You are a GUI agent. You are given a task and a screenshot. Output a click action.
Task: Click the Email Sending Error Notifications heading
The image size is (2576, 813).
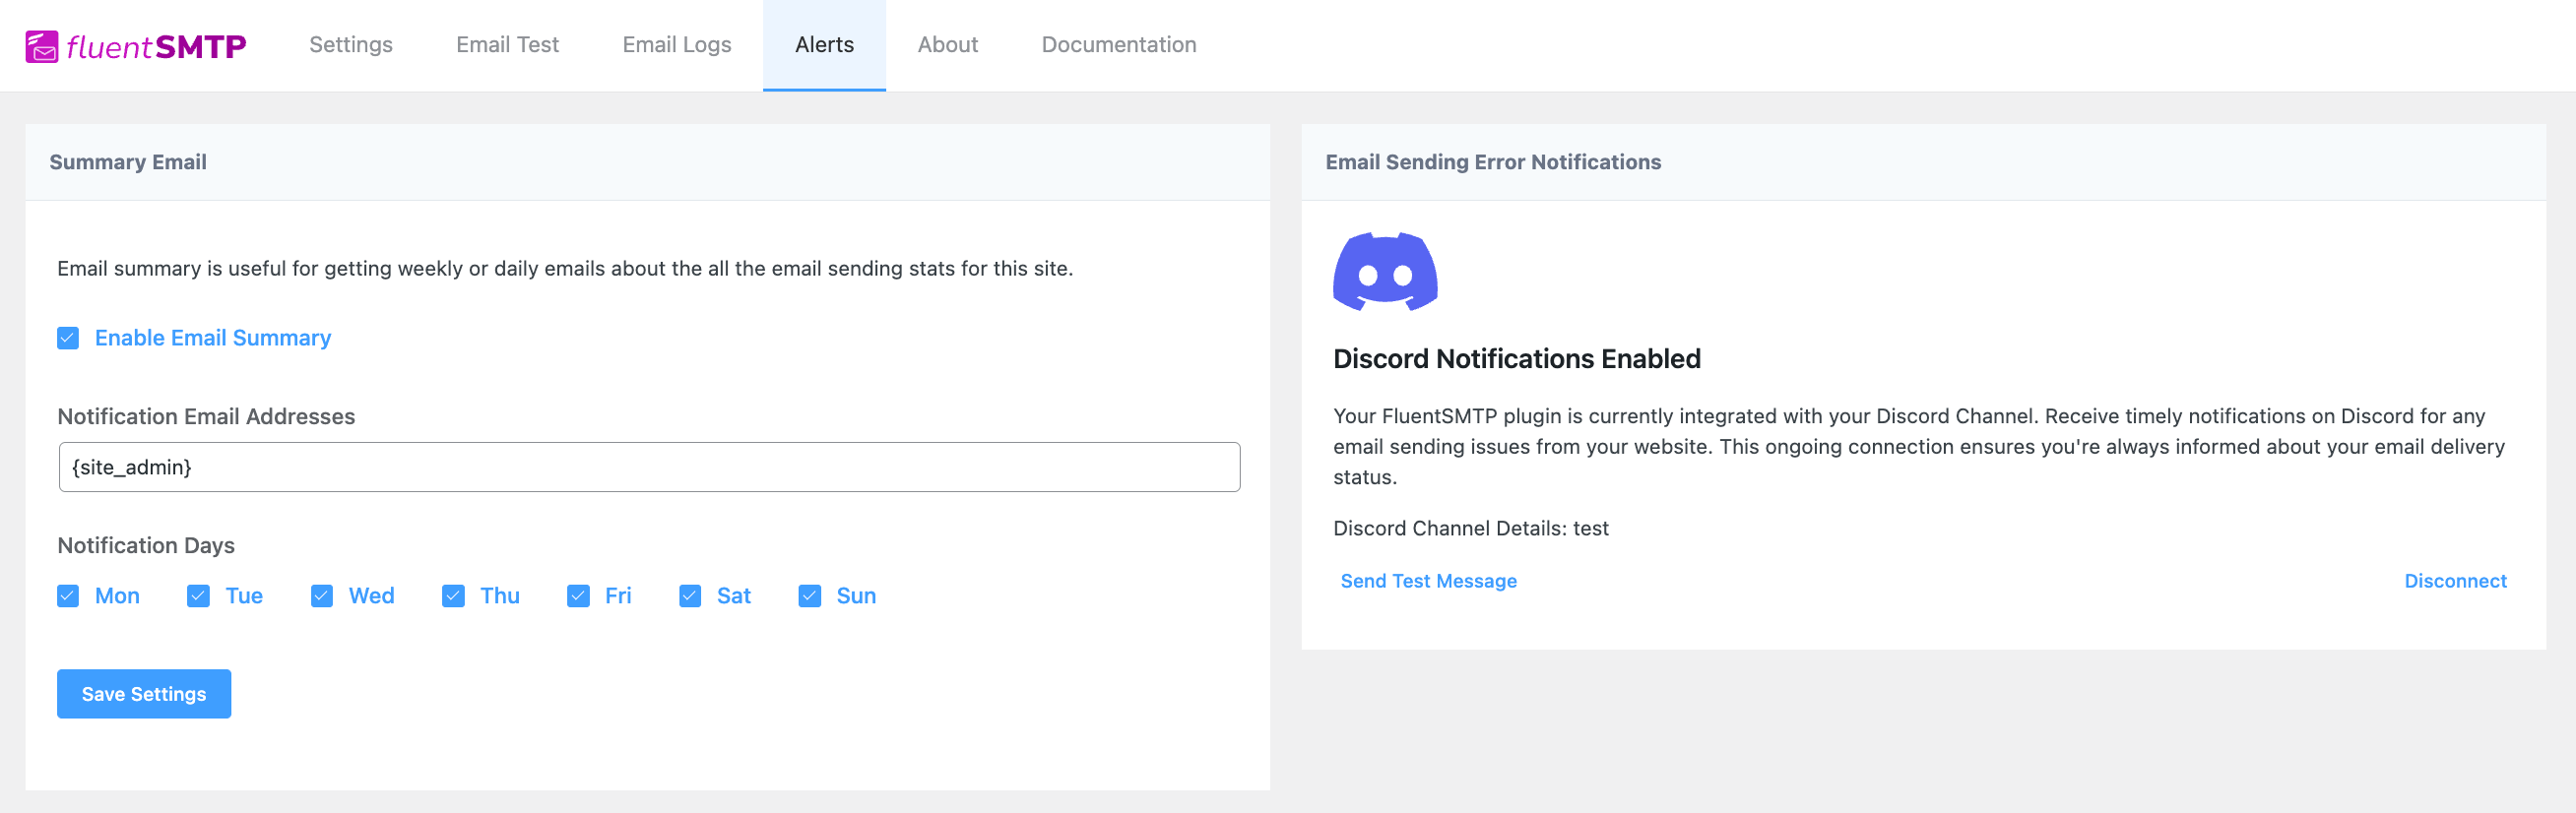1493,162
